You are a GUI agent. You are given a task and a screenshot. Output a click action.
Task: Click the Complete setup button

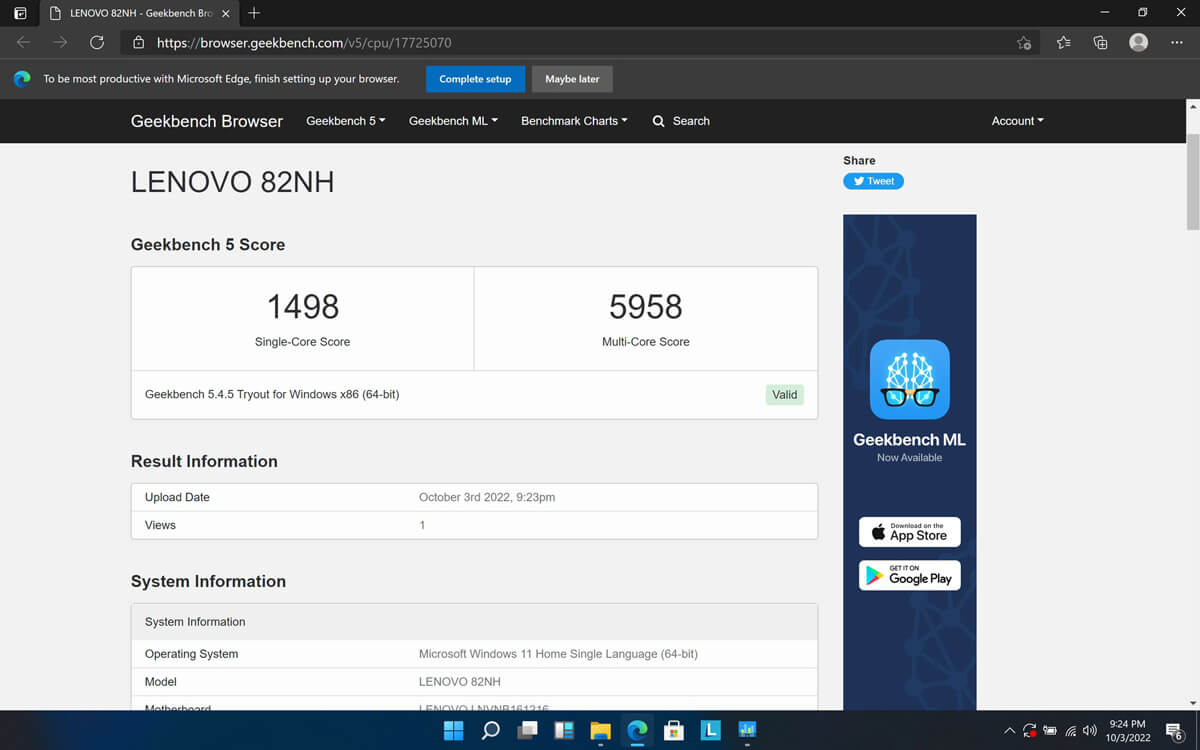click(475, 79)
